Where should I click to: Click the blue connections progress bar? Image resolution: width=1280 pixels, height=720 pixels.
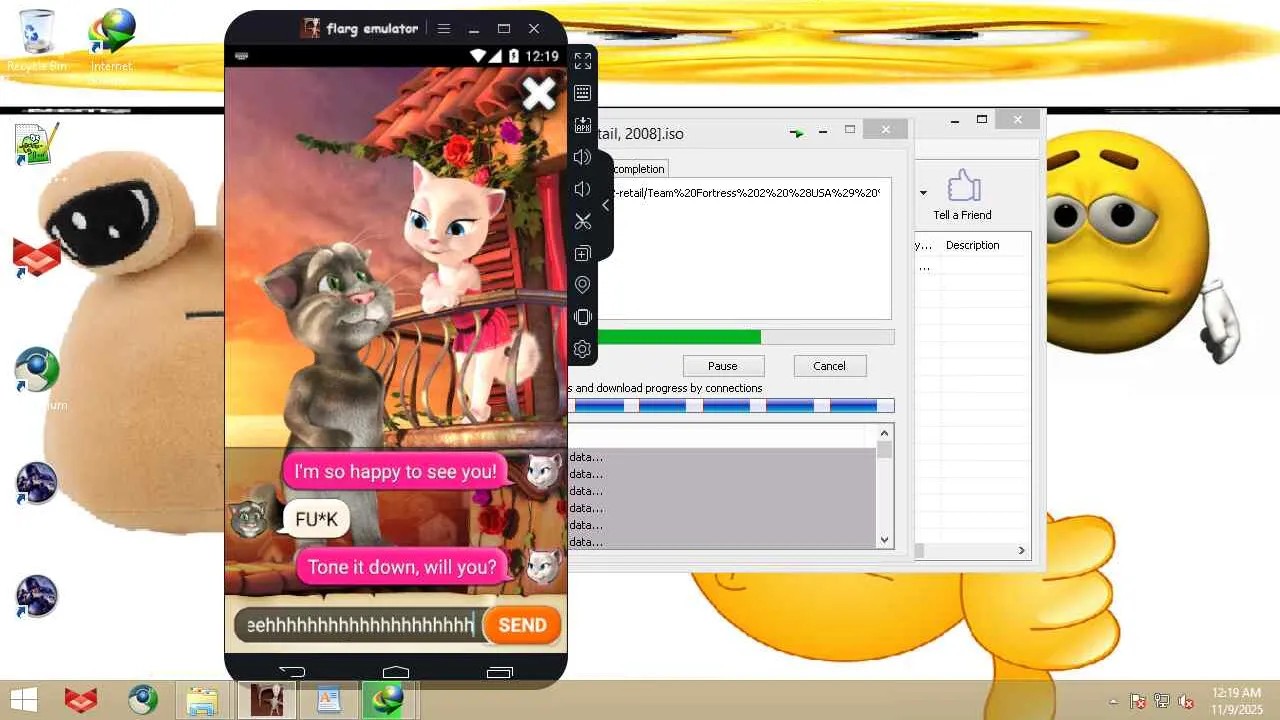pyautogui.click(x=731, y=405)
